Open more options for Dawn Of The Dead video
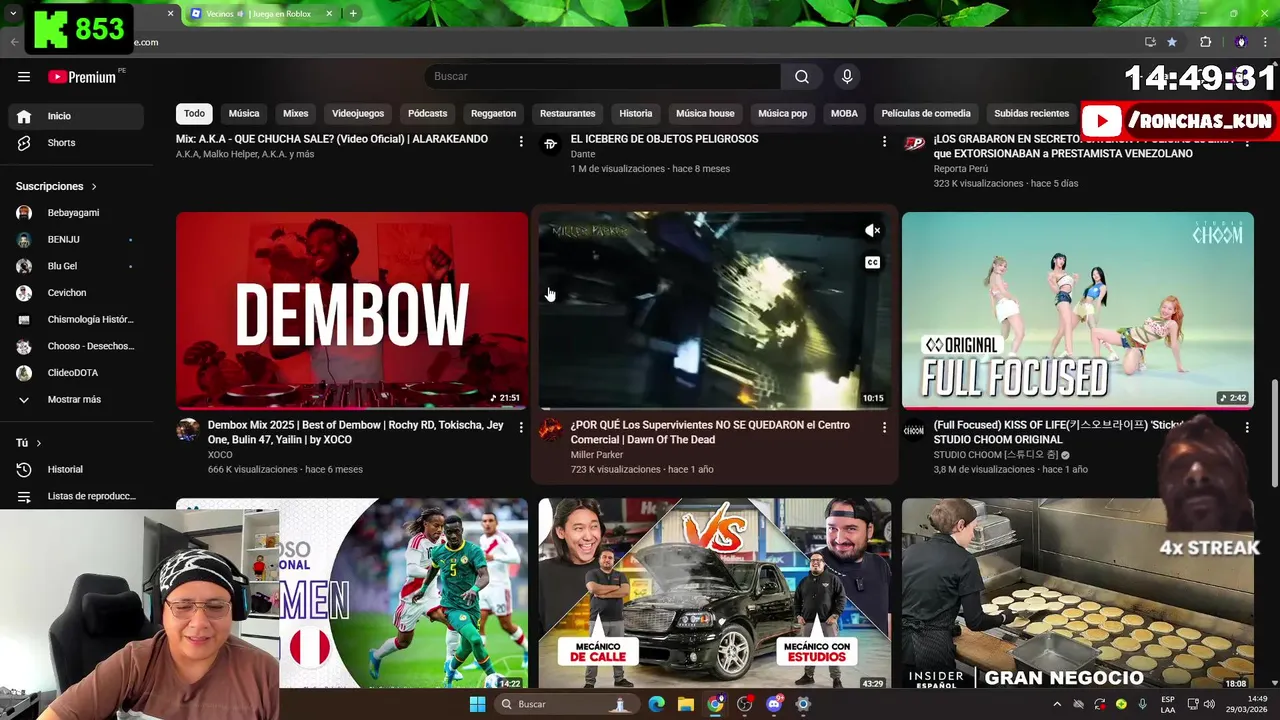The height and width of the screenshot is (720, 1280). tap(884, 427)
